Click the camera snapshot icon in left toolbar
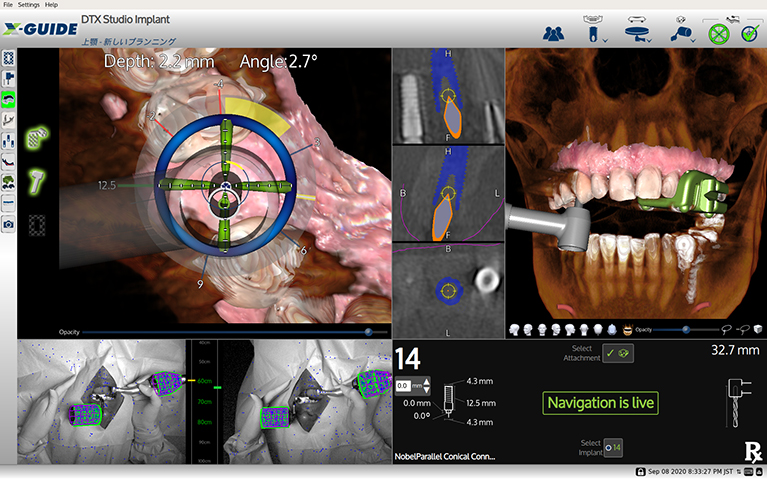 tap(9, 224)
